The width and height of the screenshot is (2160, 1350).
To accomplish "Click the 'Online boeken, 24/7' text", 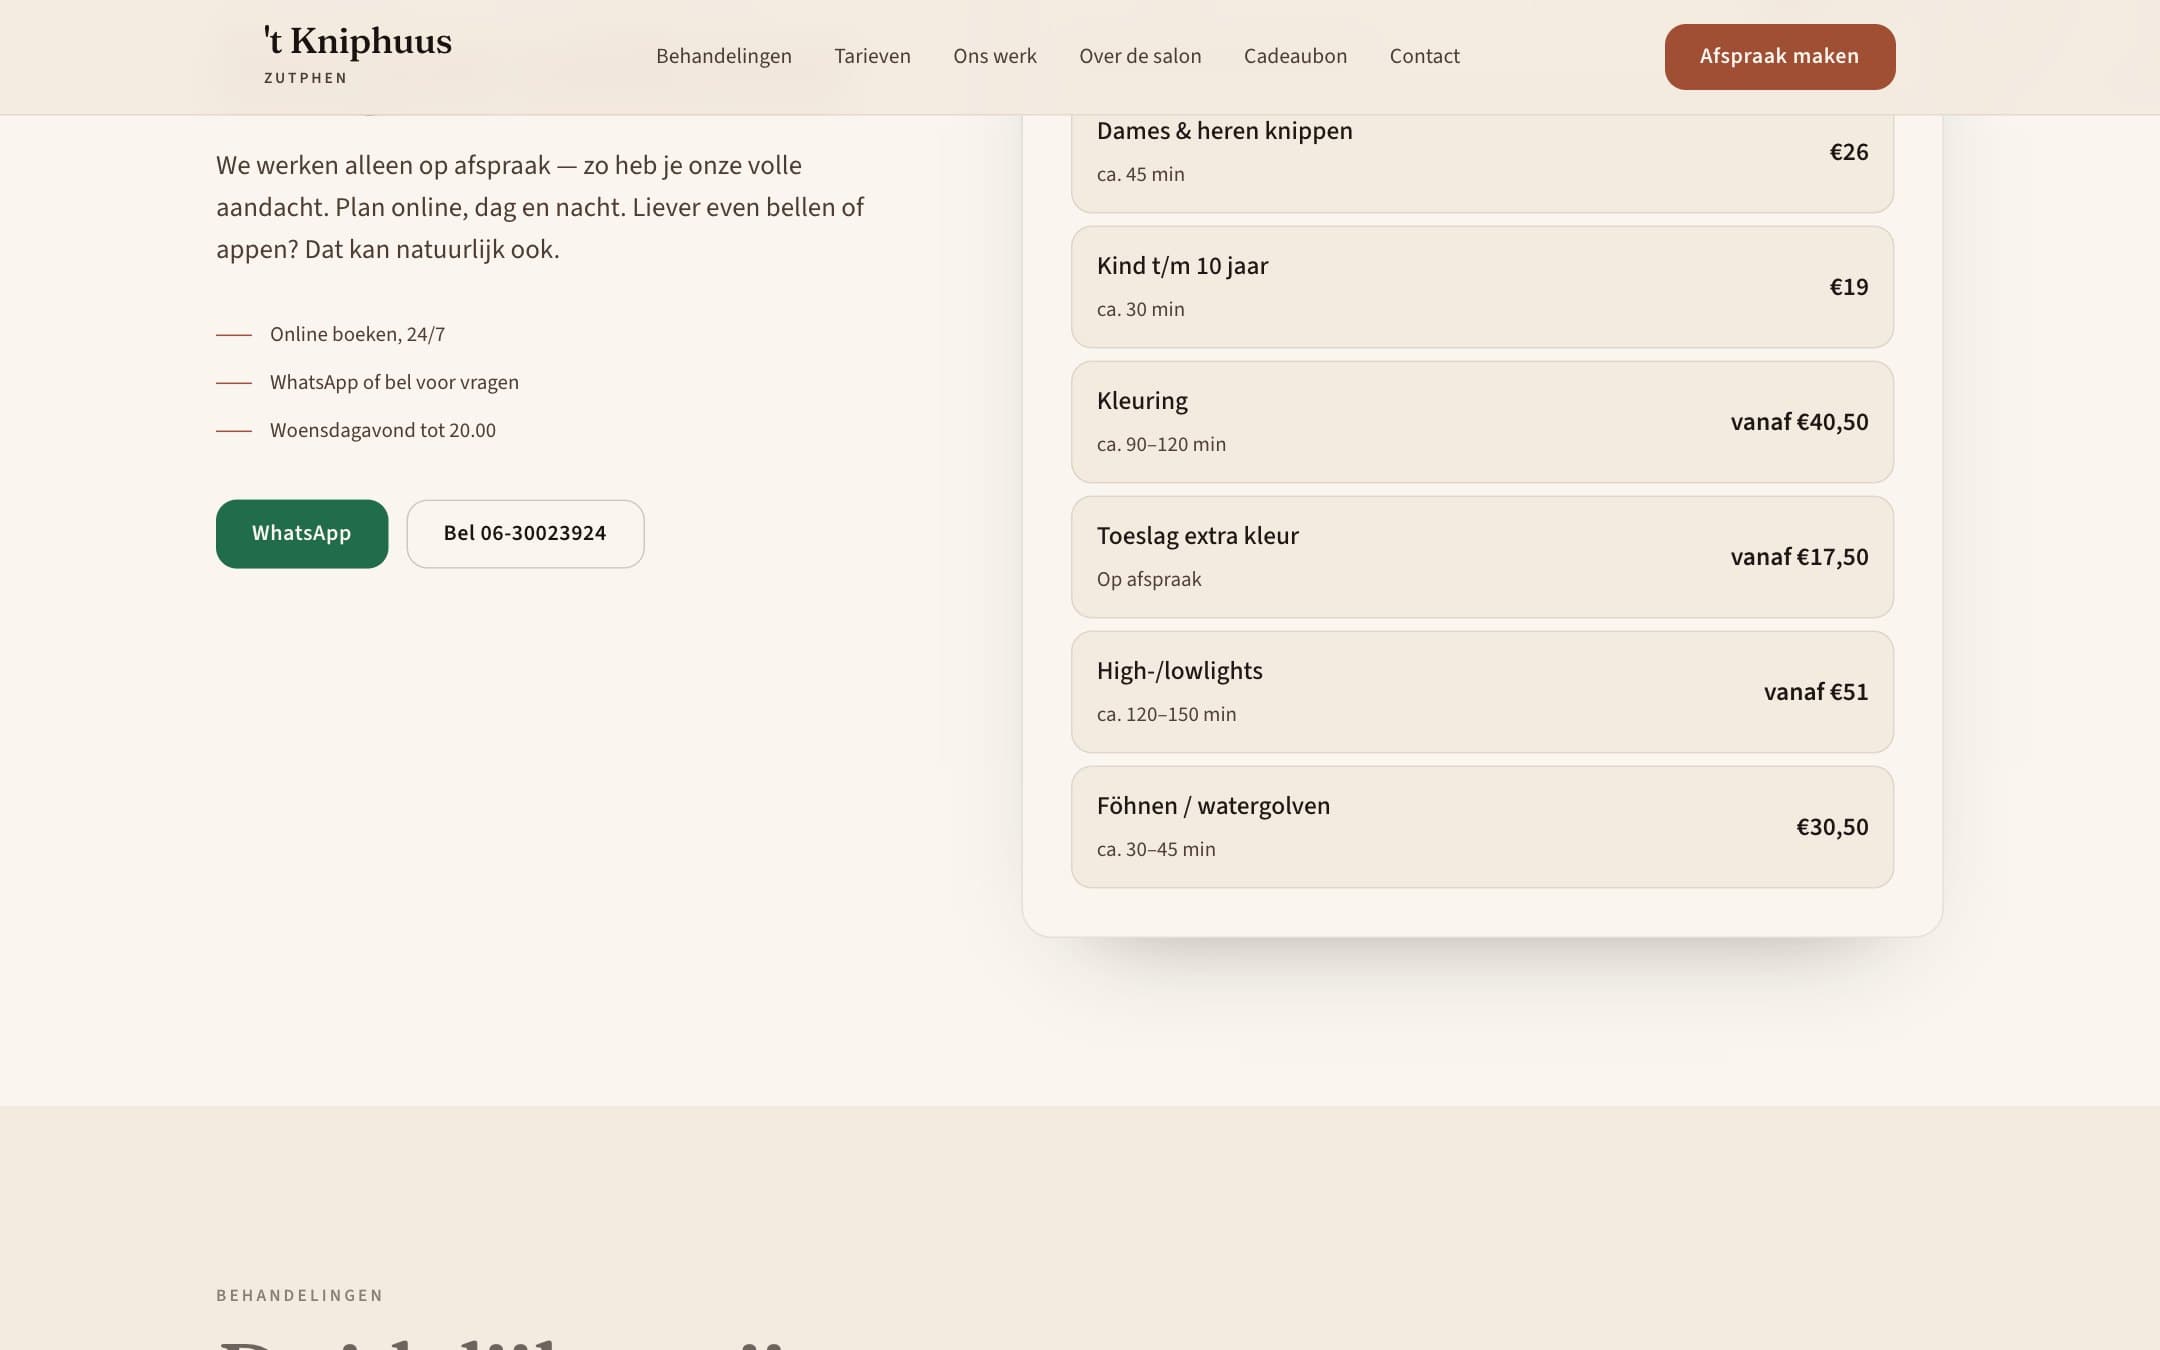I will tap(357, 334).
